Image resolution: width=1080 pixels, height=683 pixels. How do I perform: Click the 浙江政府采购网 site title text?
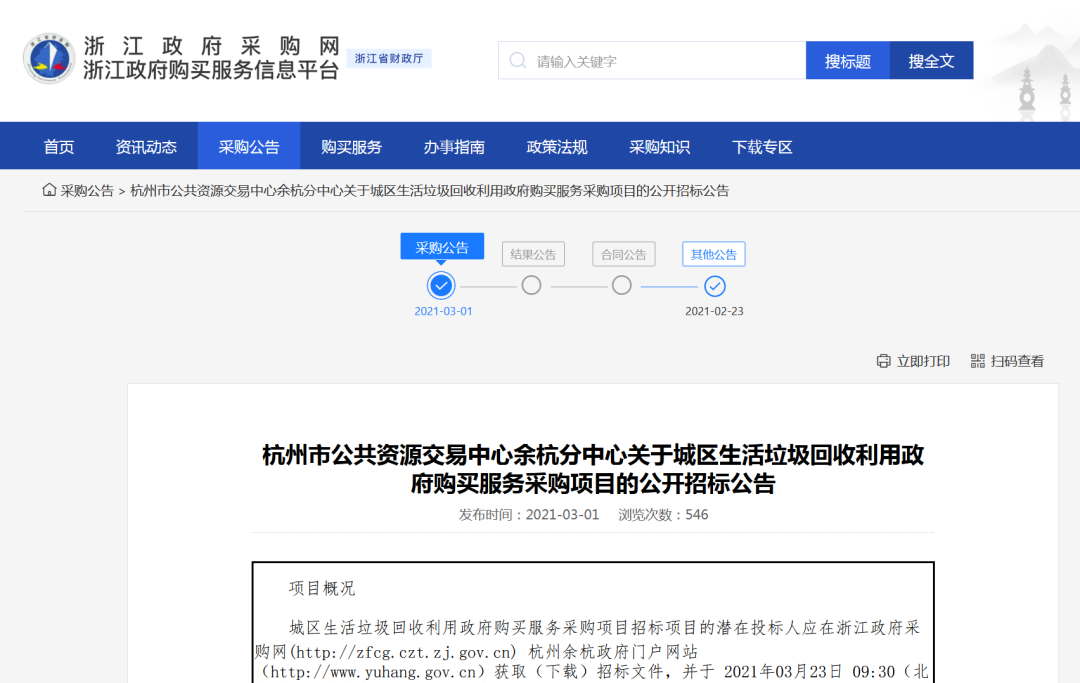tap(212, 46)
